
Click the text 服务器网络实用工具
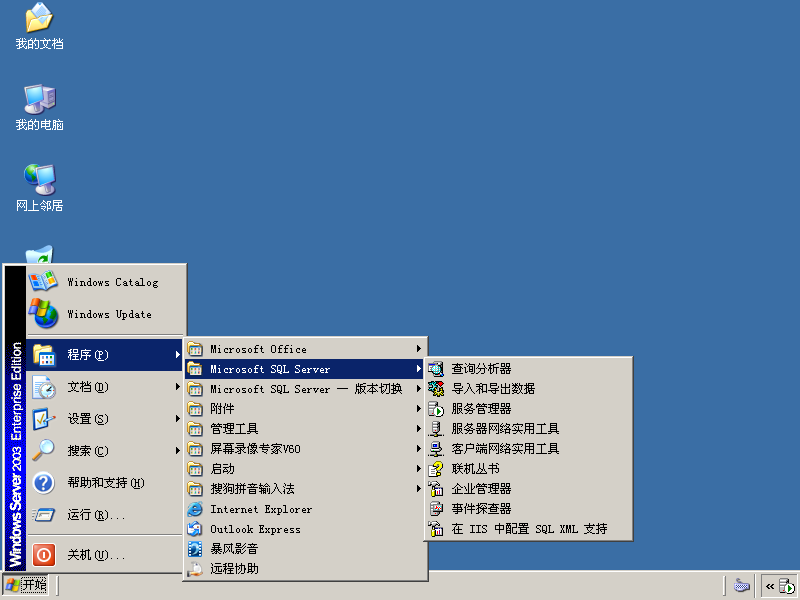505,429
